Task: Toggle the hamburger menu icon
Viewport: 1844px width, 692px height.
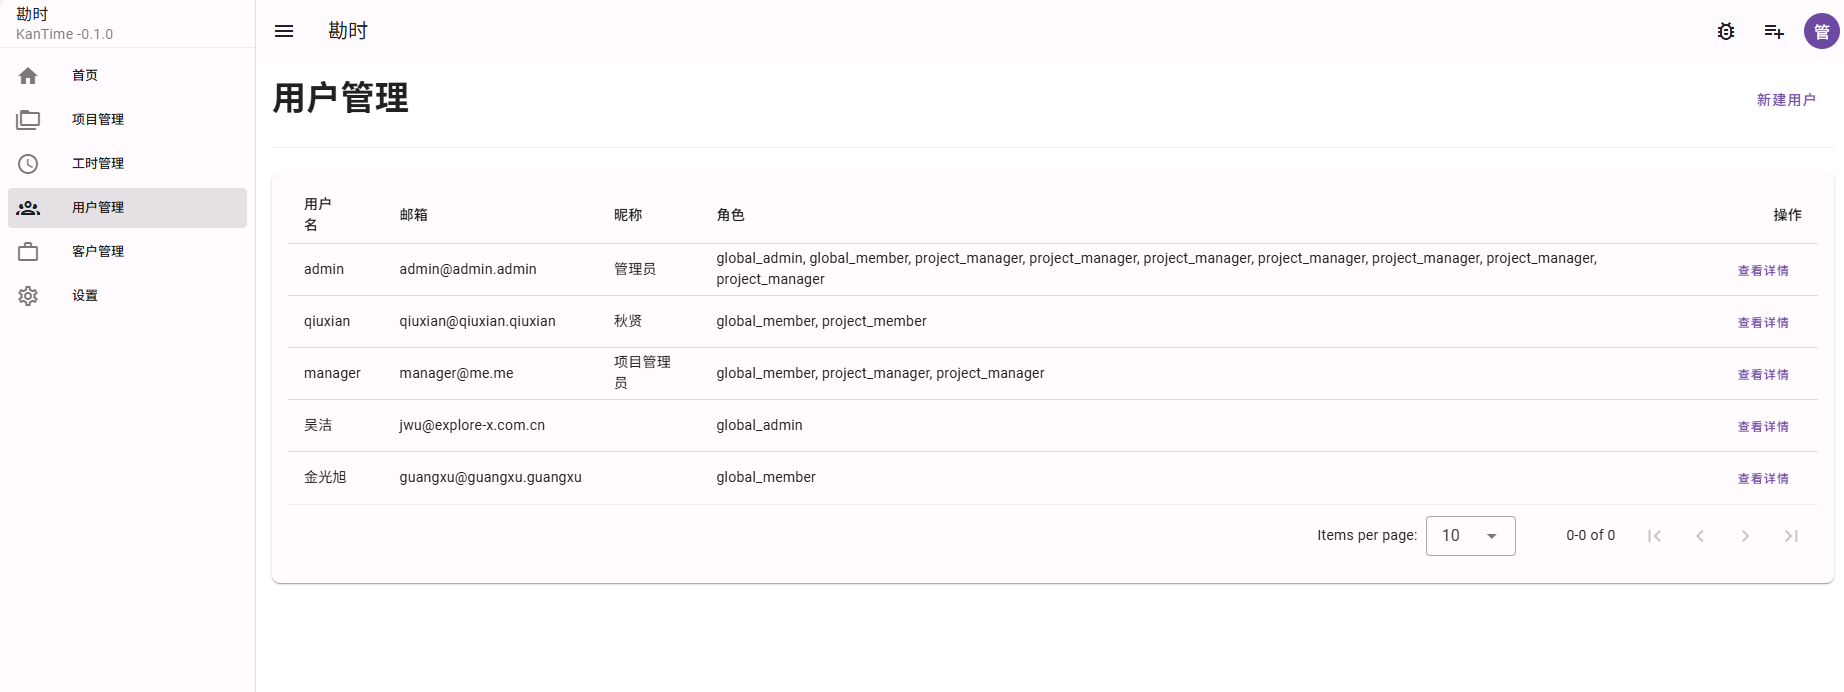Action: [284, 31]
